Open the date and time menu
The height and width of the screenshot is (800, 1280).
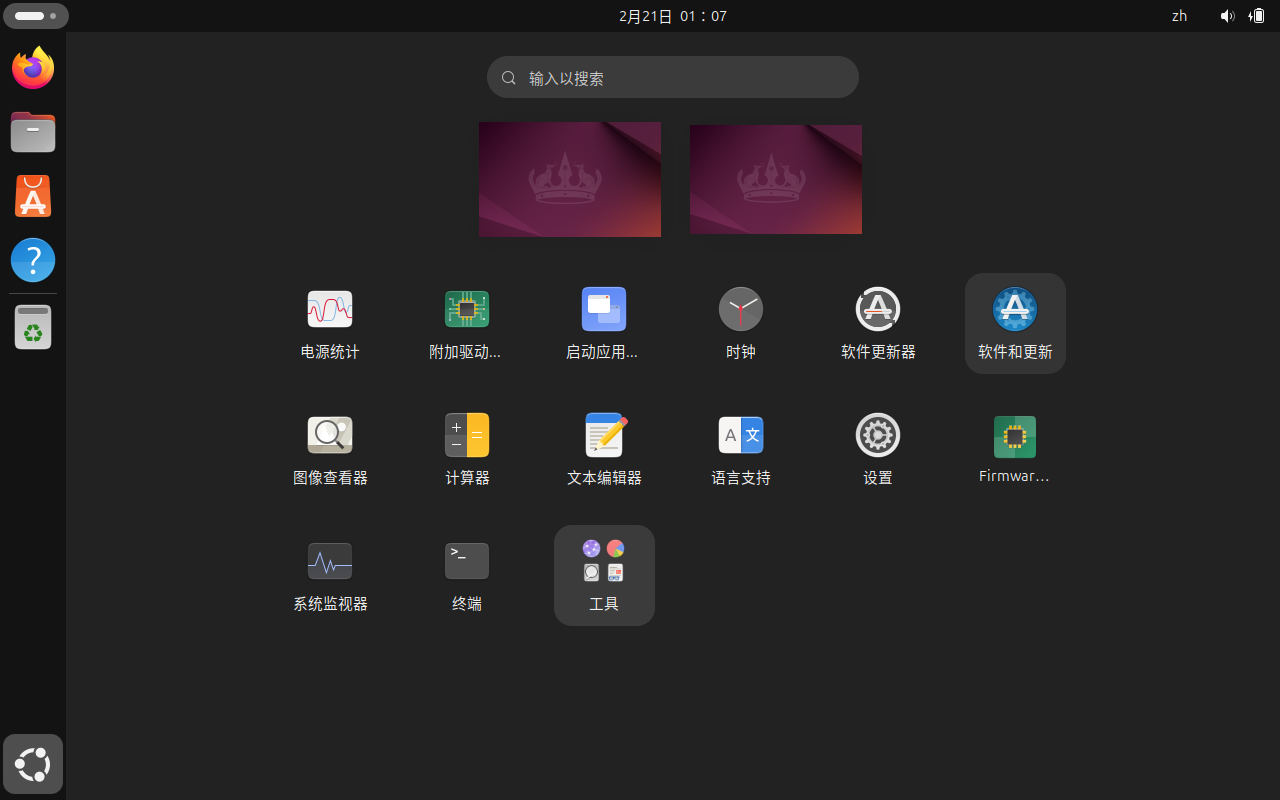672,16
